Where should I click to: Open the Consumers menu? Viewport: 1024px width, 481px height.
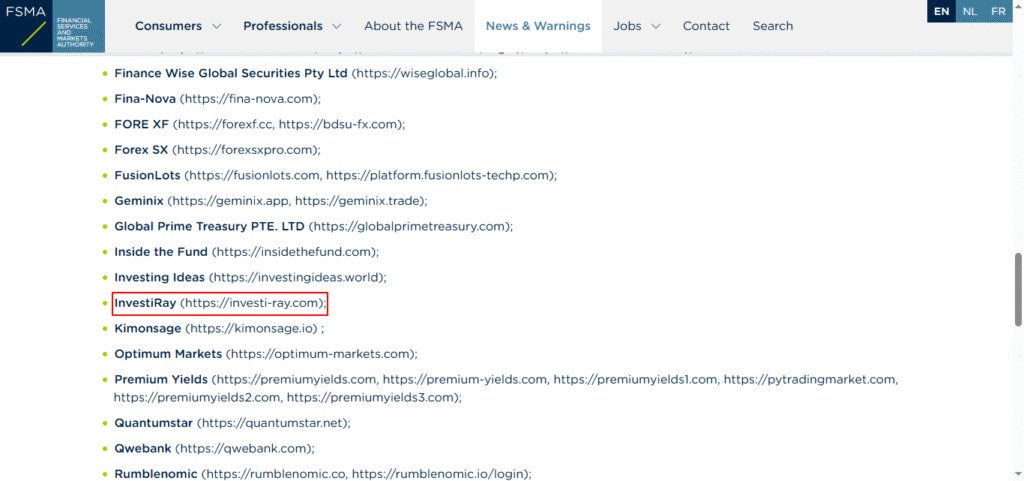coord(168,26)
